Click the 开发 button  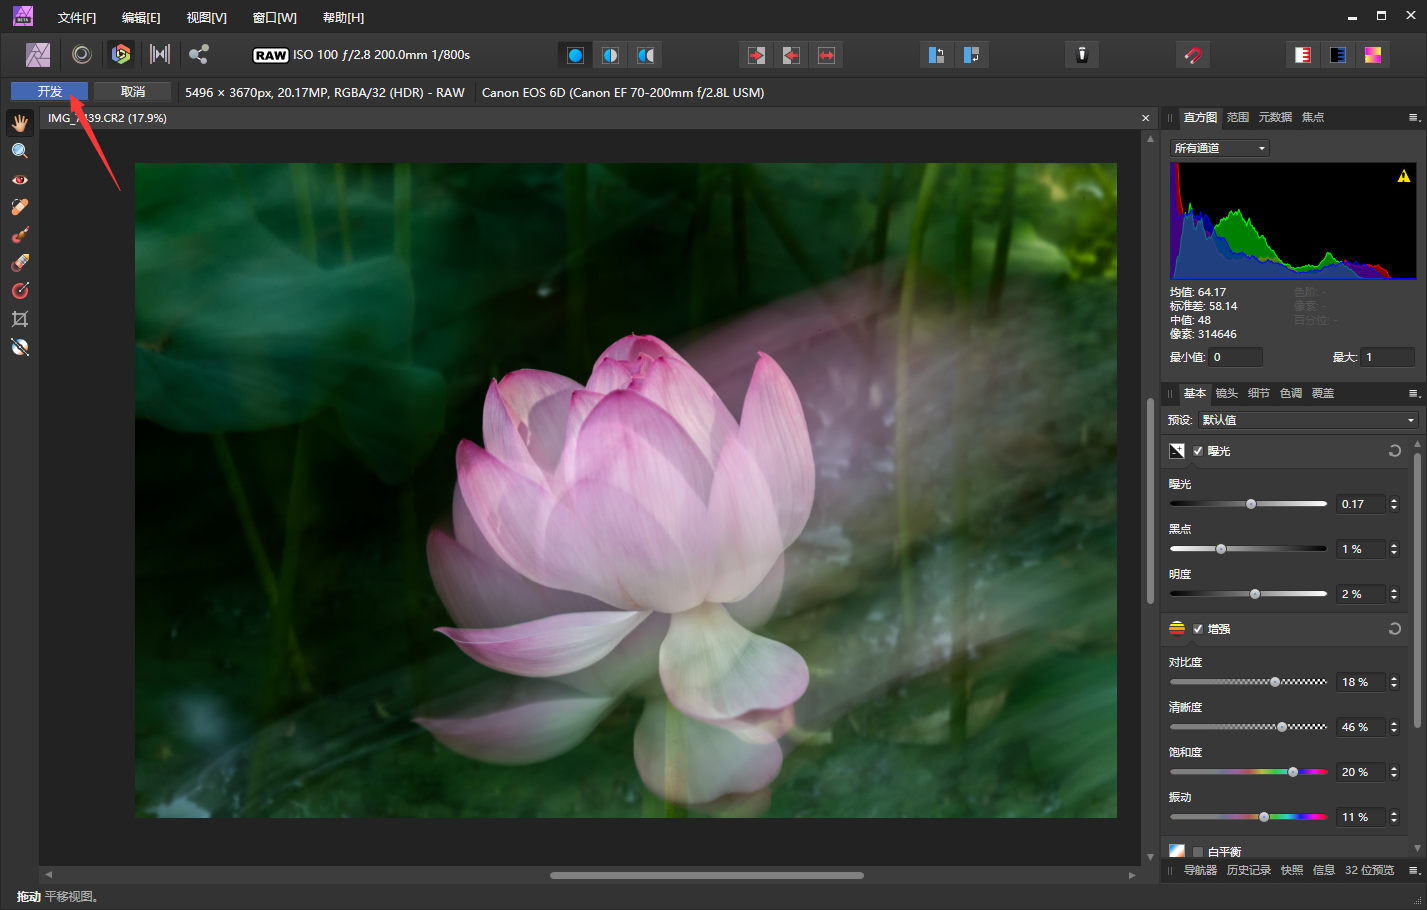[x=50, y=92]
